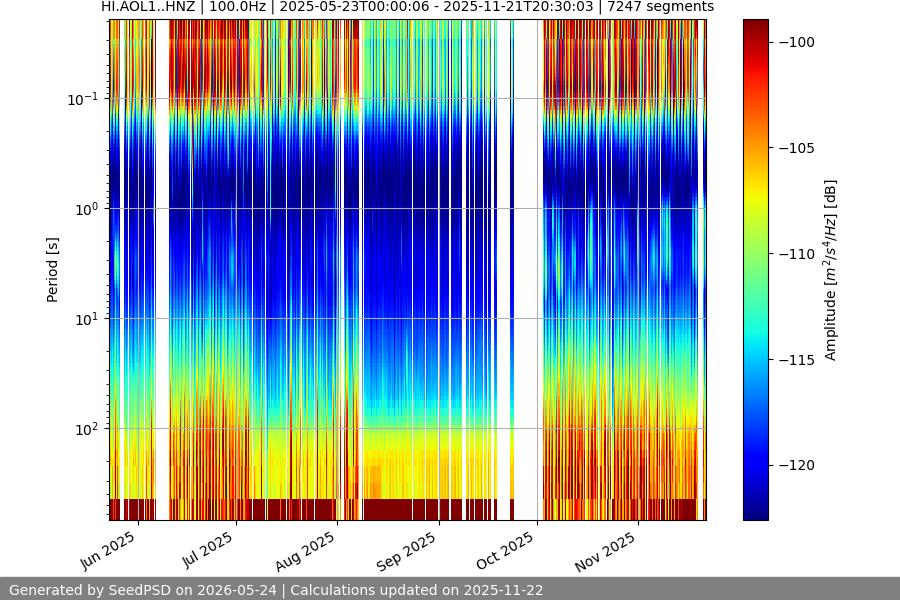
Task: Click the white data gap in mid-June
Action: pyautogui.click(x=162, y=270)
